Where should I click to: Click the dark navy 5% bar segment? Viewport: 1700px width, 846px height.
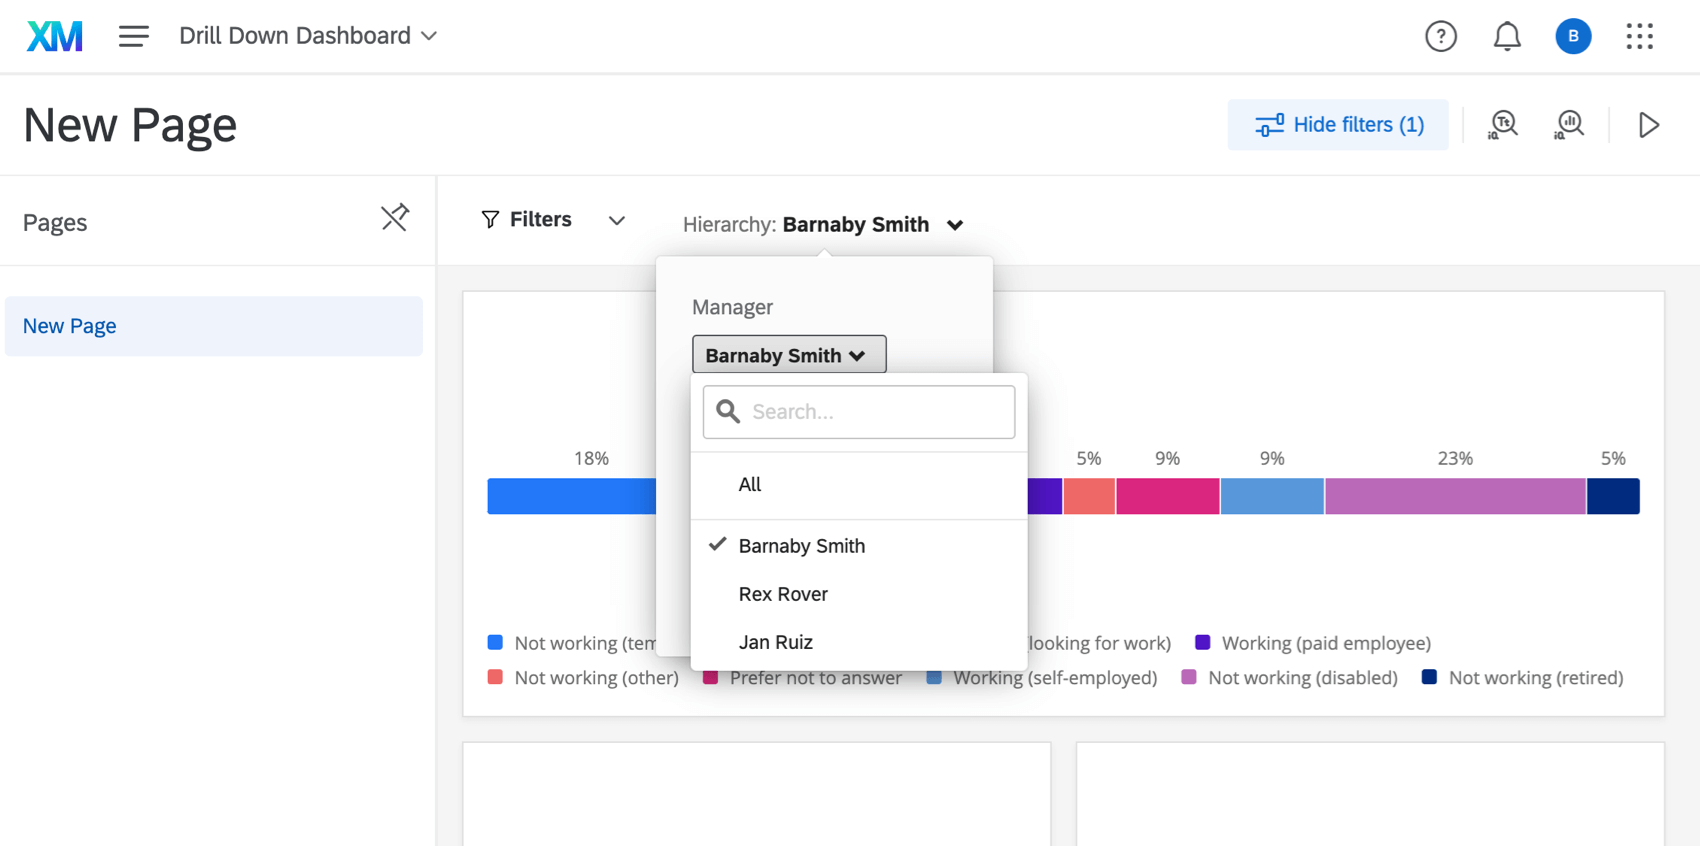[1613, 496]
